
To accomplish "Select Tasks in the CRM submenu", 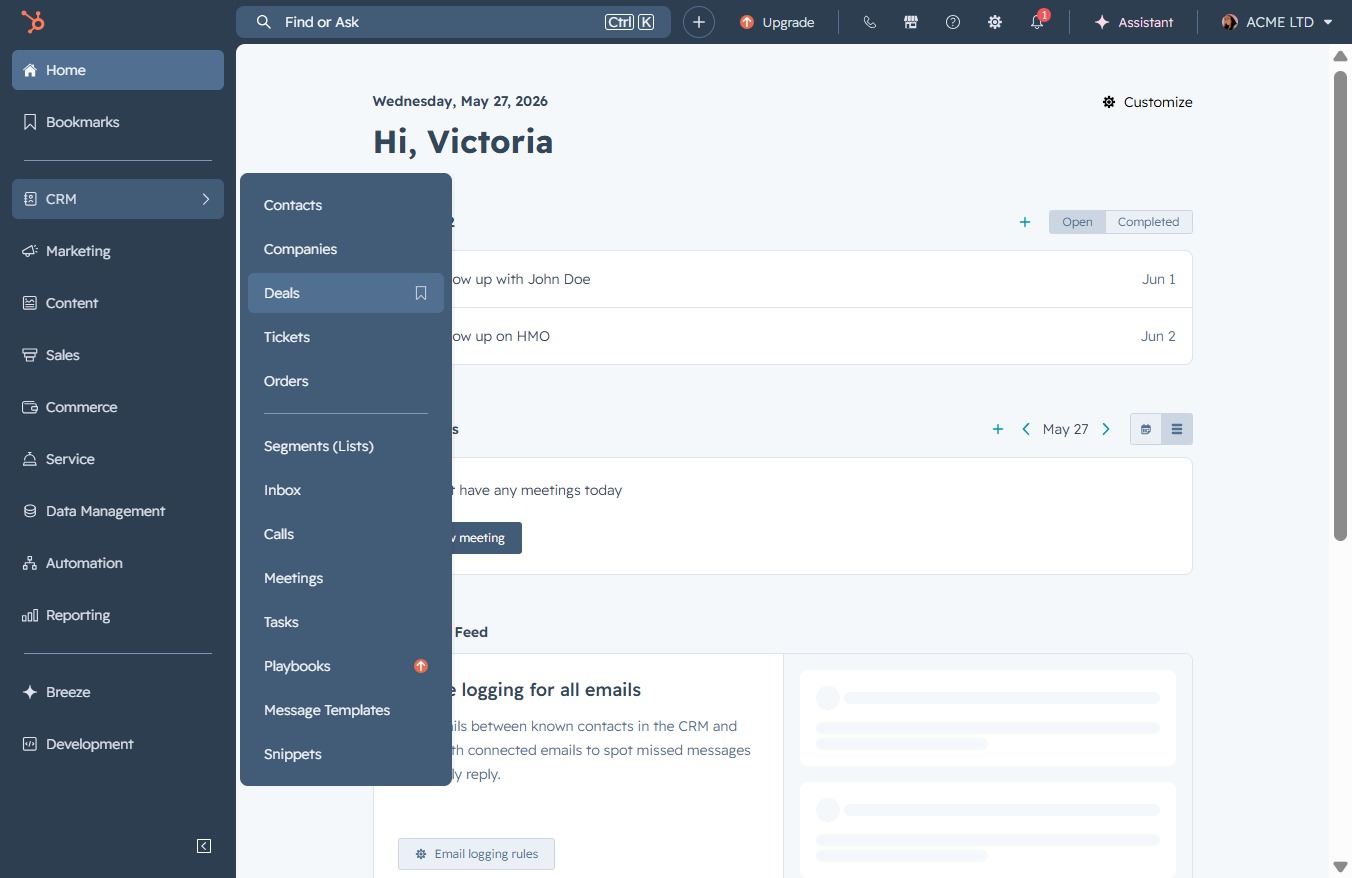I will pyautogui.click(x=346, y=622).
